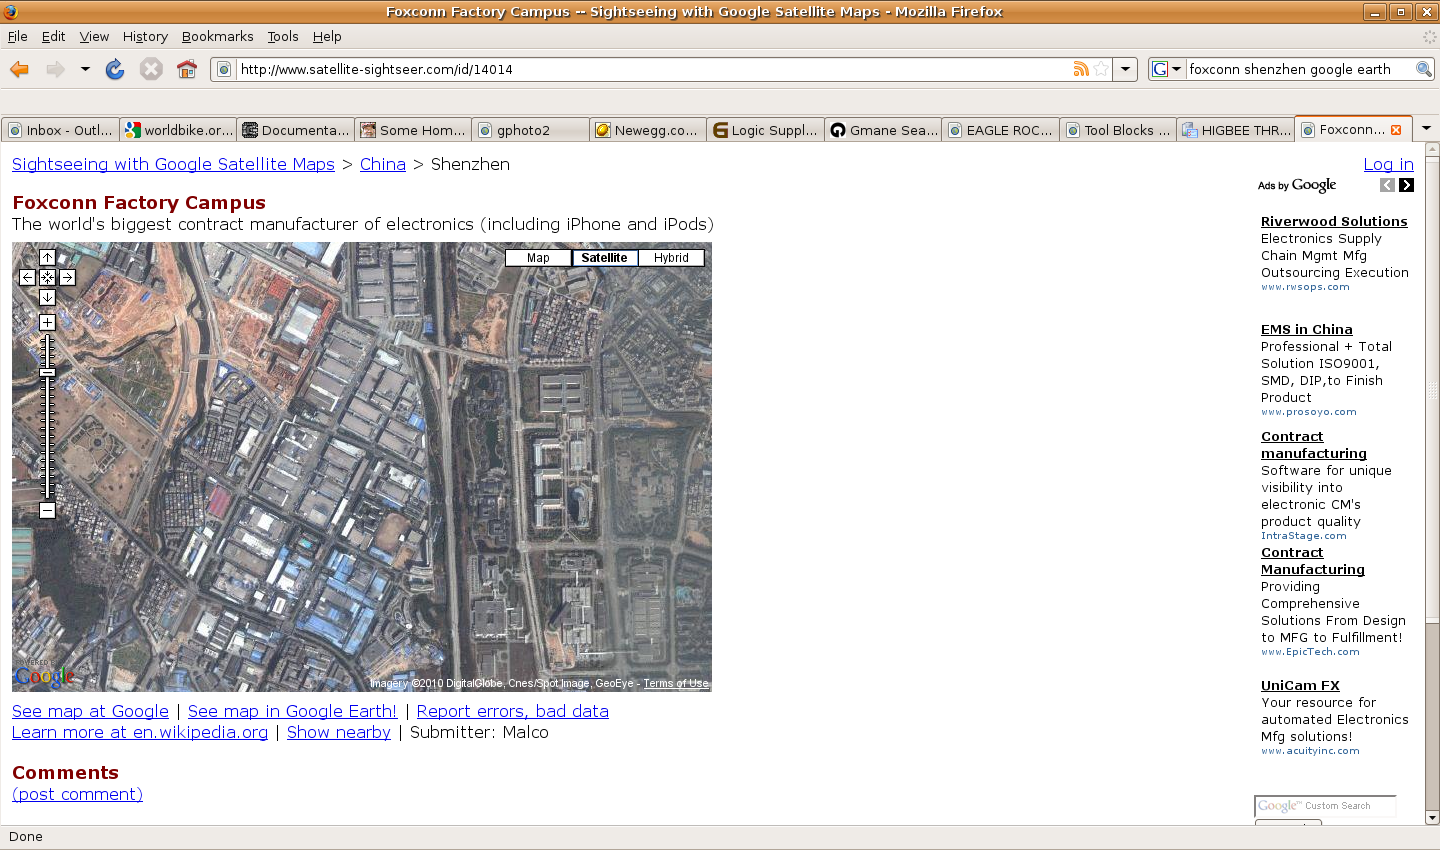Viewport: 1440px width, 850px height.
Task: Pan the map up
Action: tap(47, 257)
